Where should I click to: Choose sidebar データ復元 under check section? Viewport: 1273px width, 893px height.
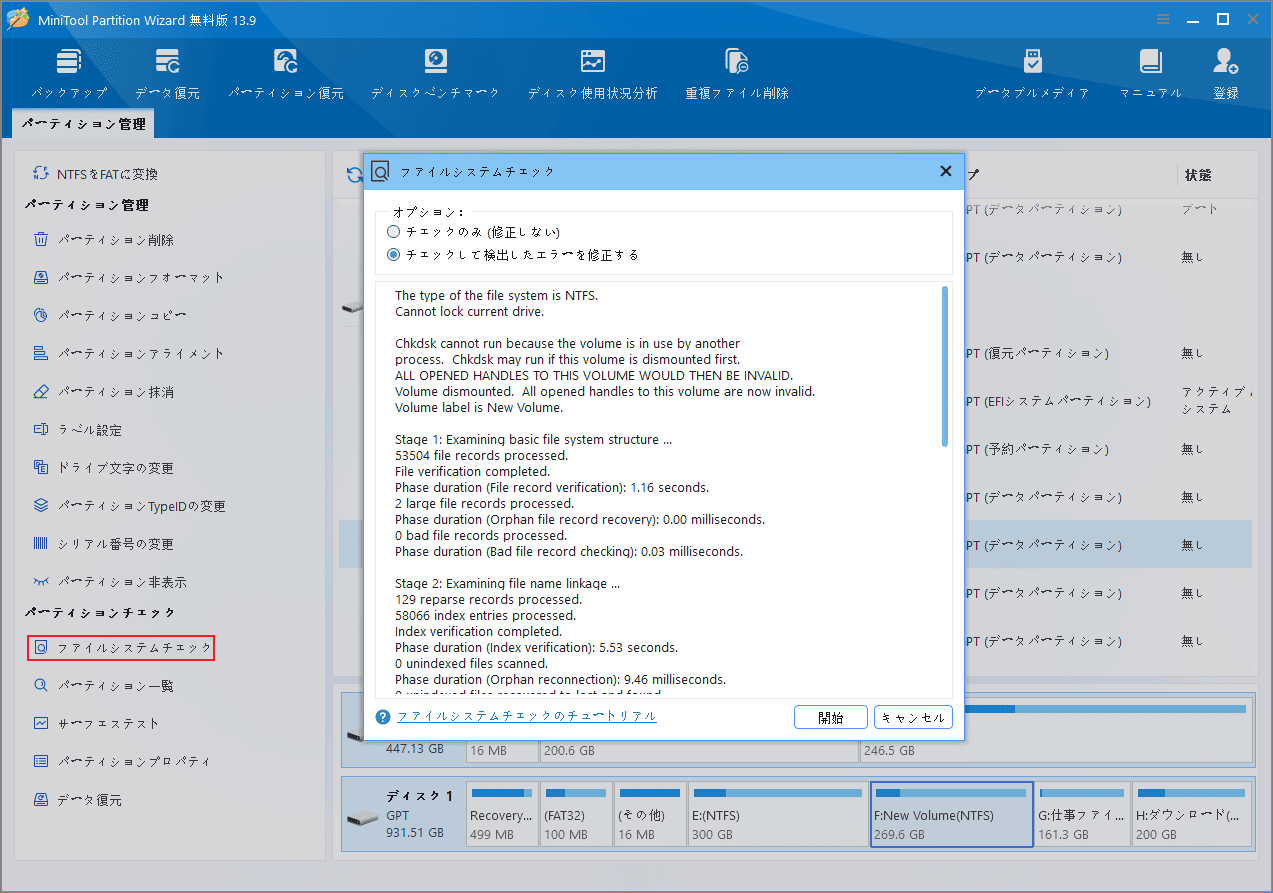[78, 800]
